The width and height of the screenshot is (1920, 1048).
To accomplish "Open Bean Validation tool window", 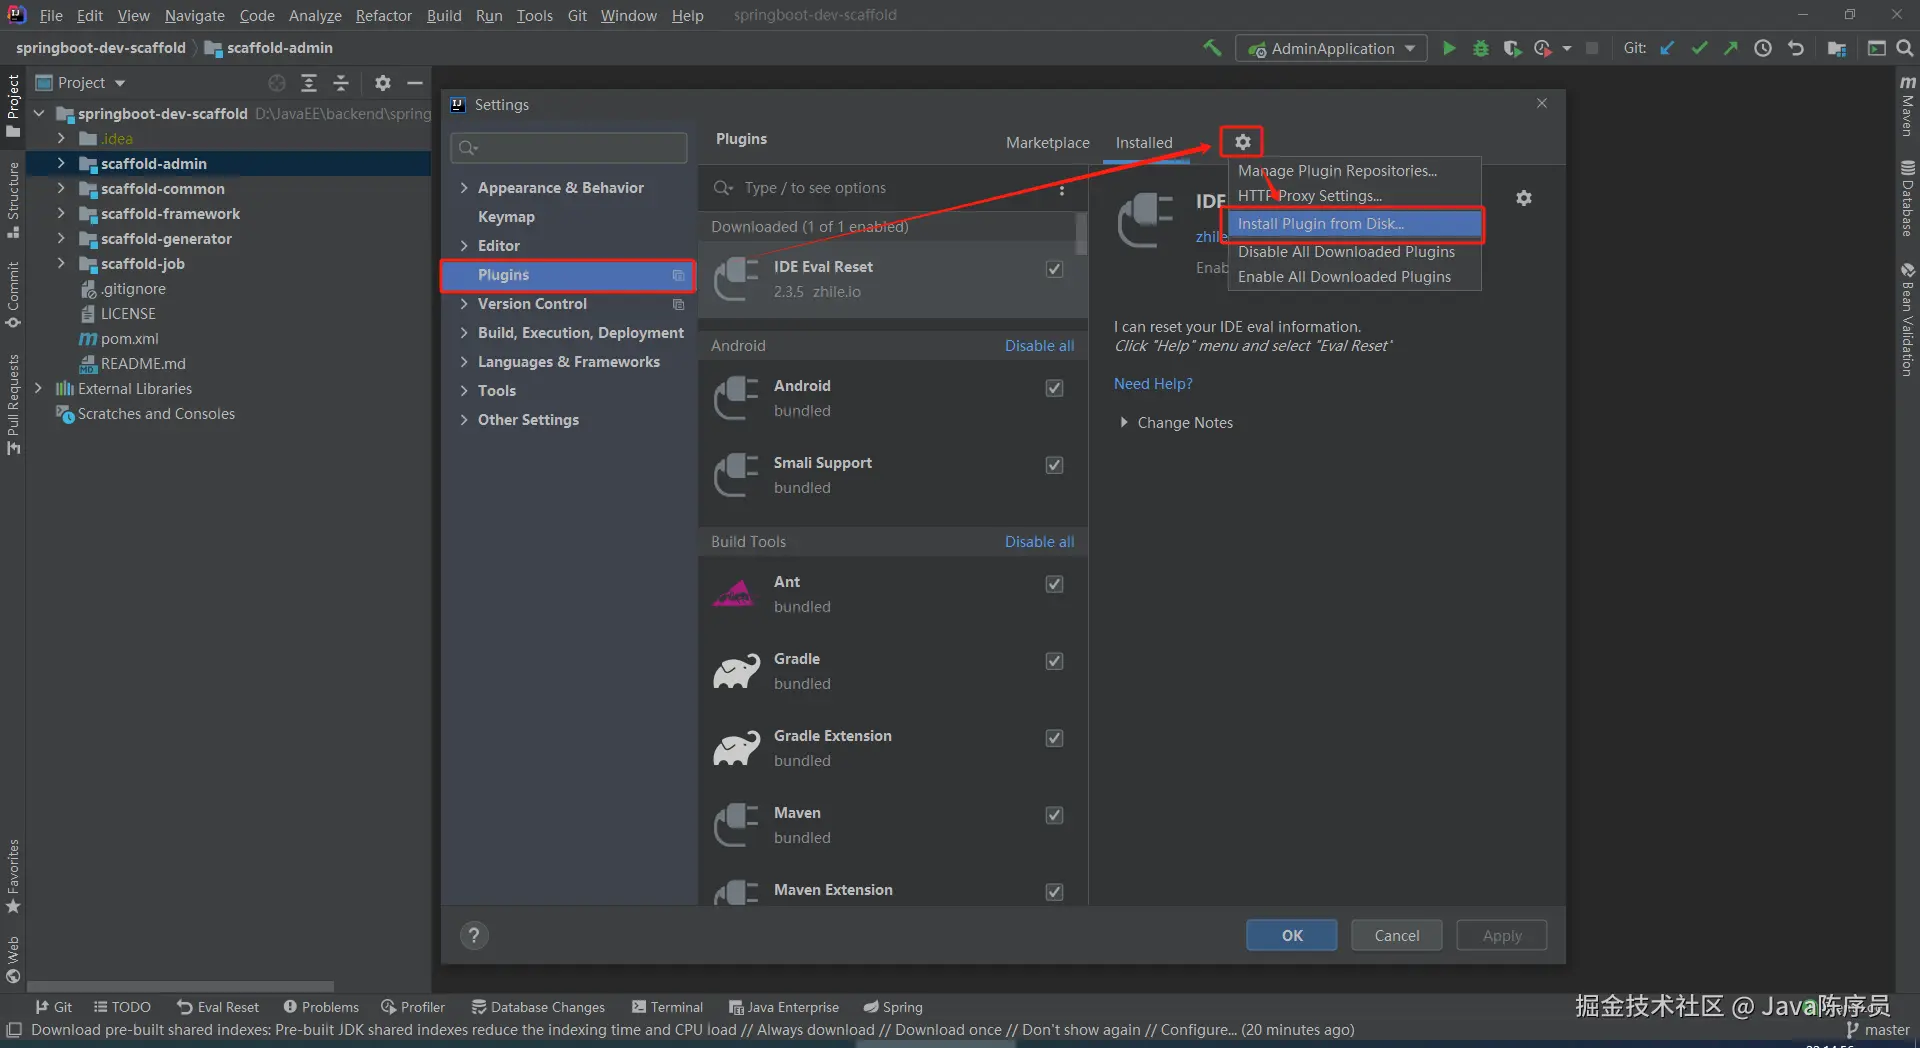I will pos(1908,319).
